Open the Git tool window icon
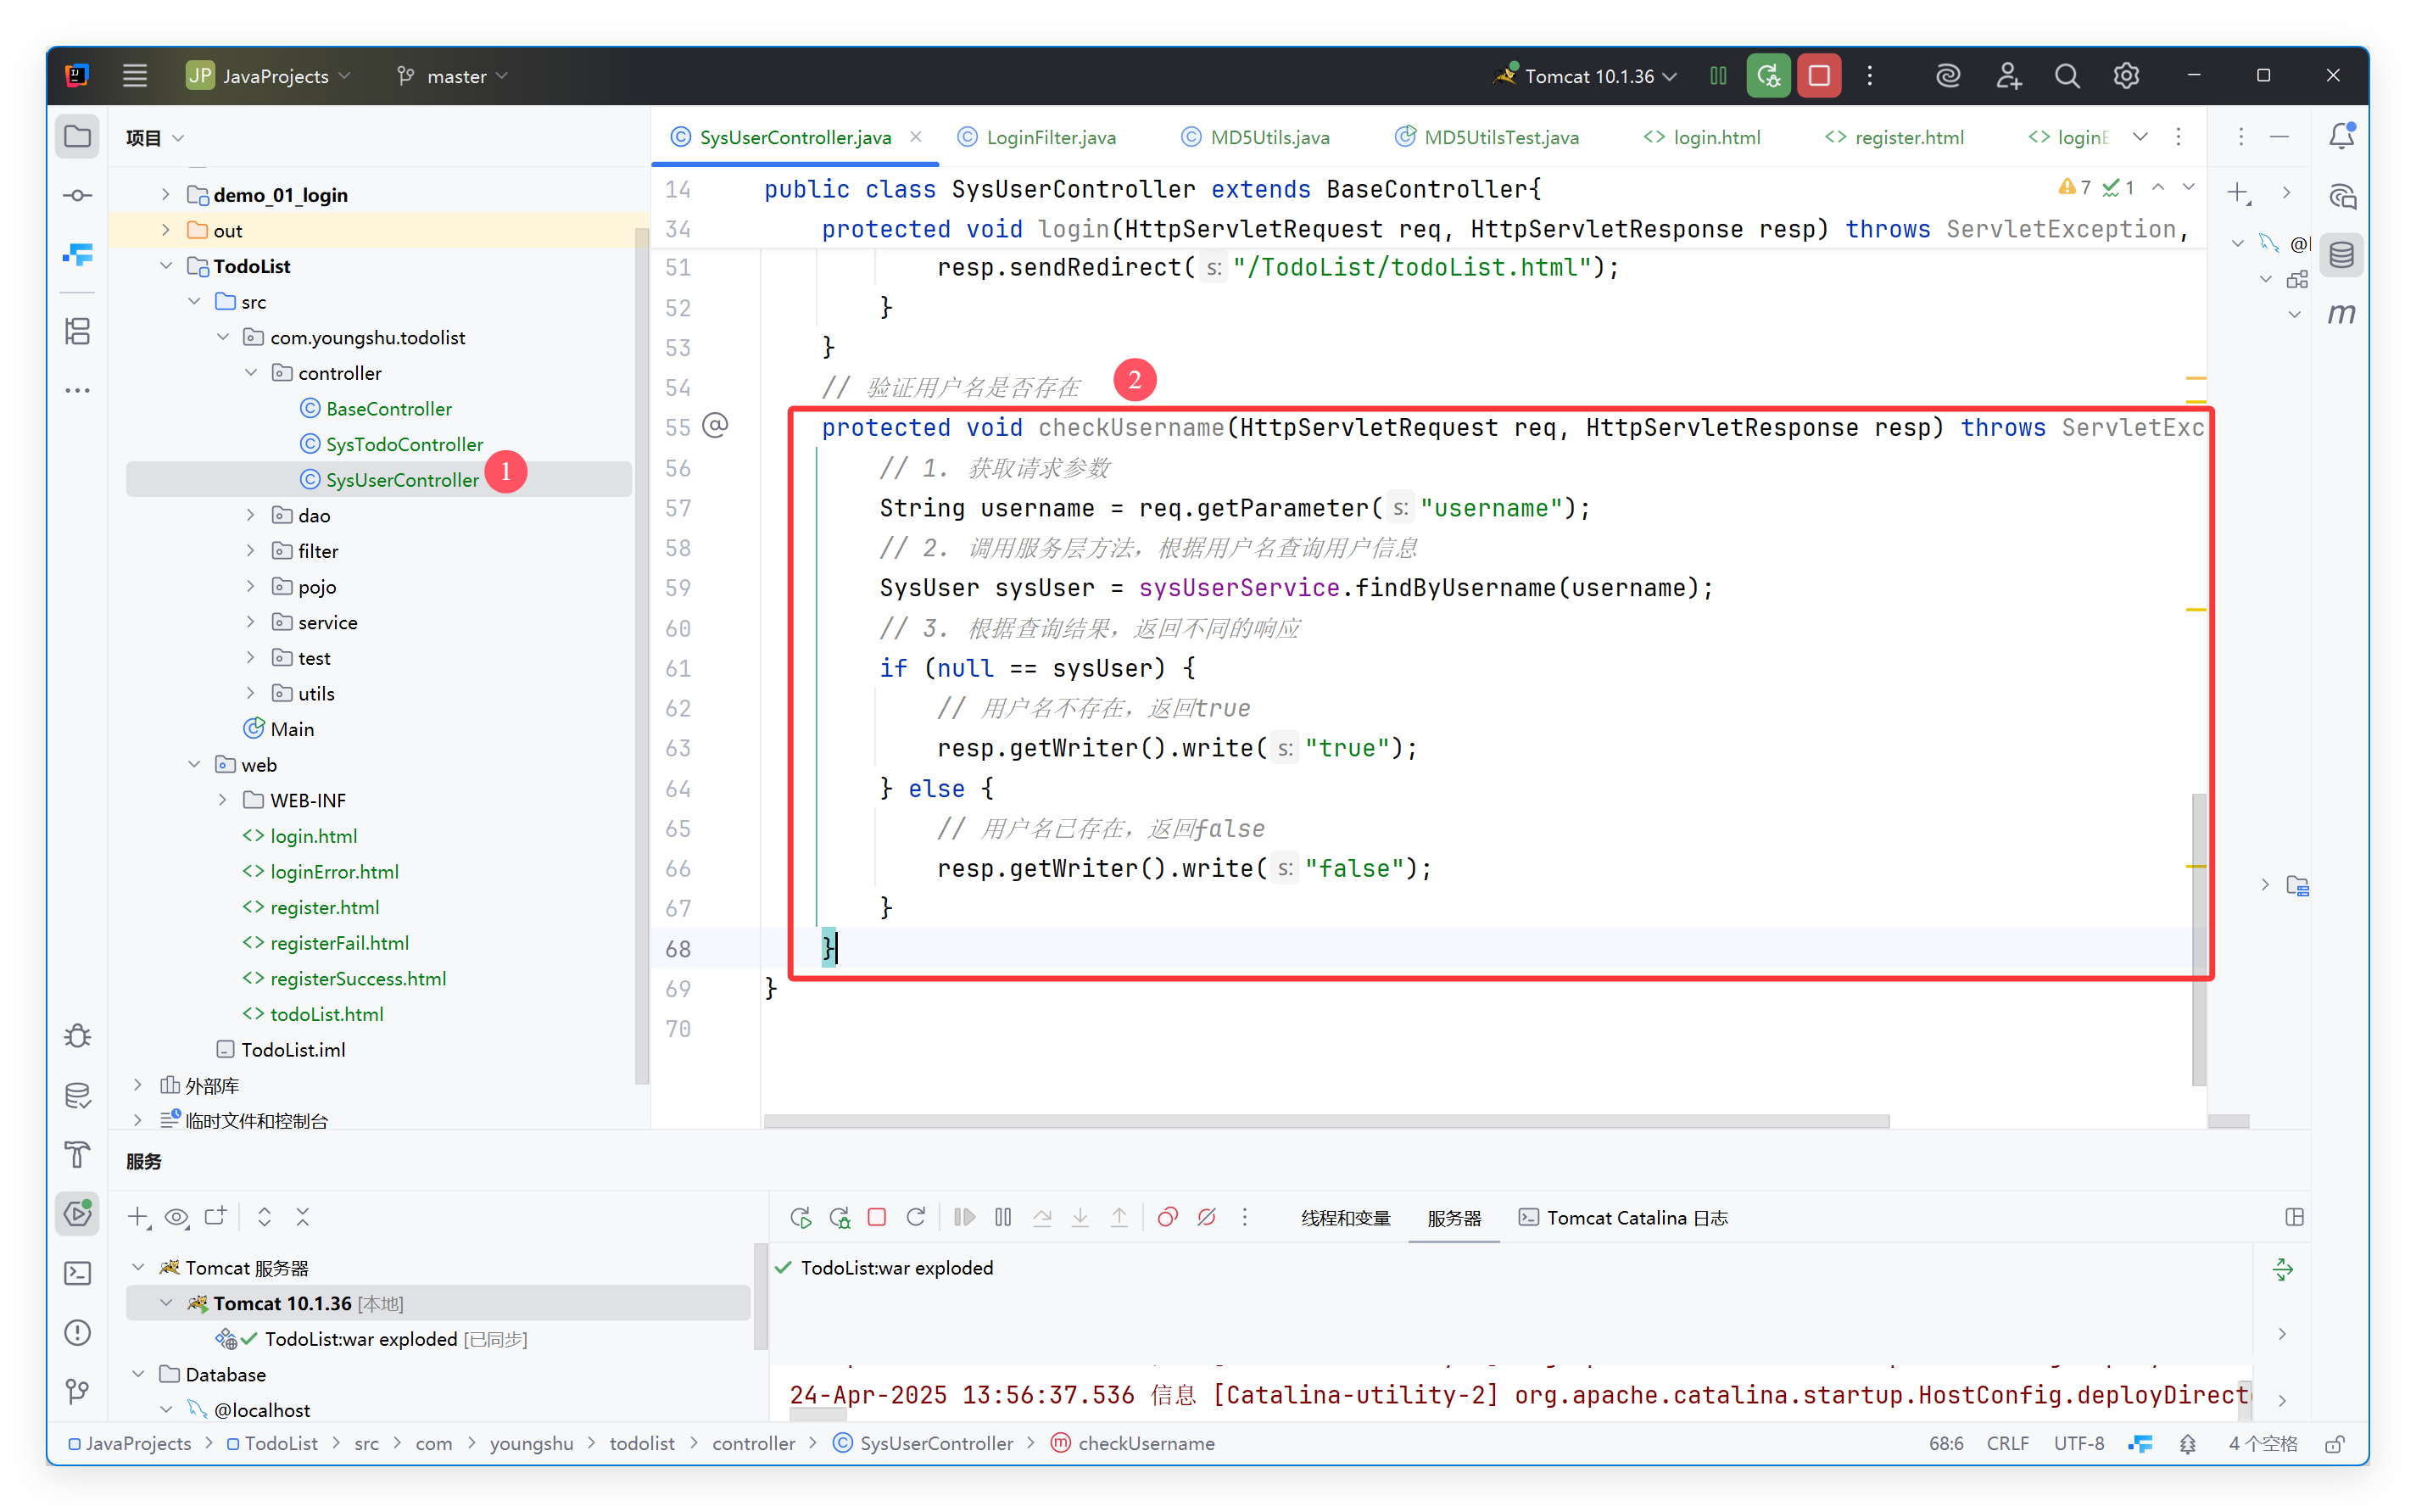Image resolution: width=2416 pixels, height=1512 pixels. [x=77, y=1391]
